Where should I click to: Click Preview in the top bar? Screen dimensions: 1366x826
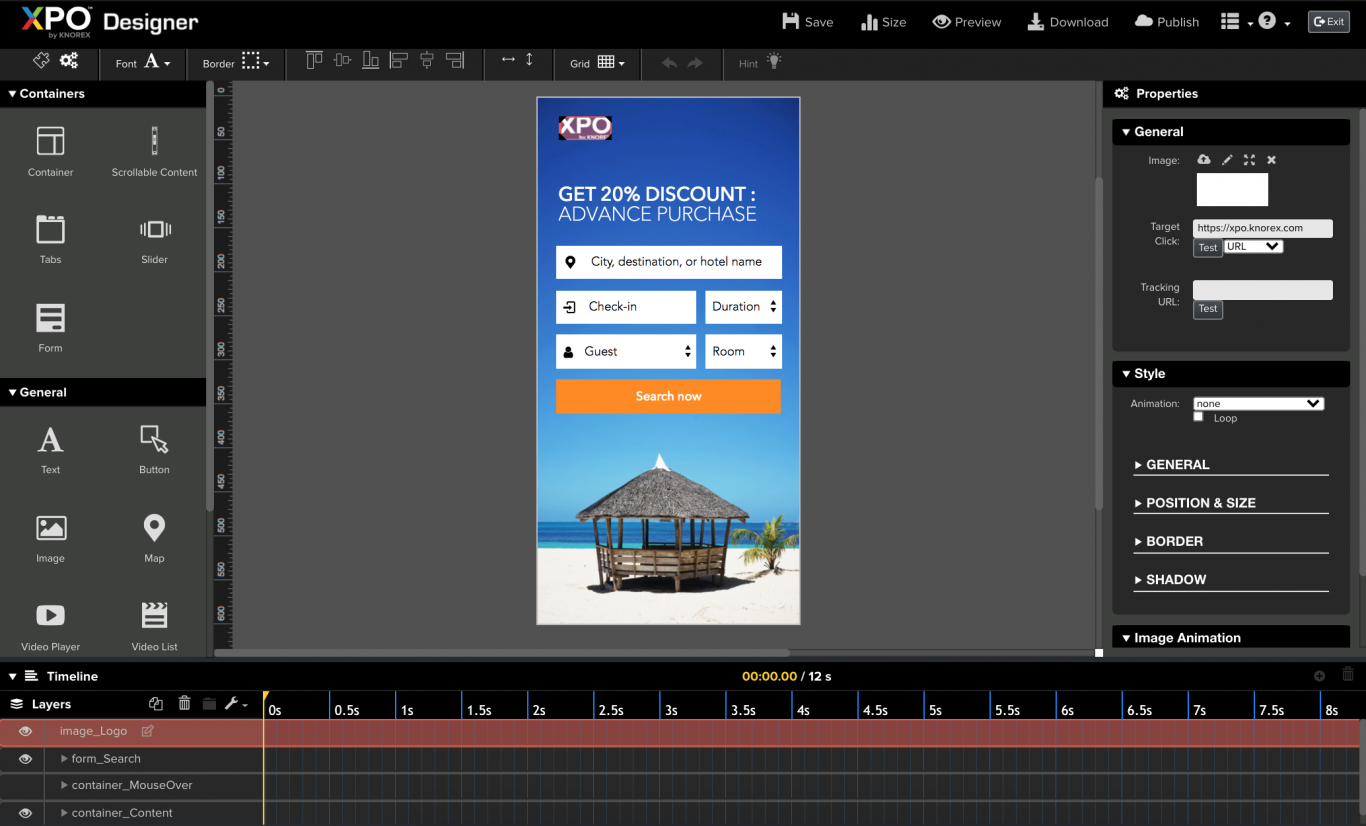pos(966,22)
